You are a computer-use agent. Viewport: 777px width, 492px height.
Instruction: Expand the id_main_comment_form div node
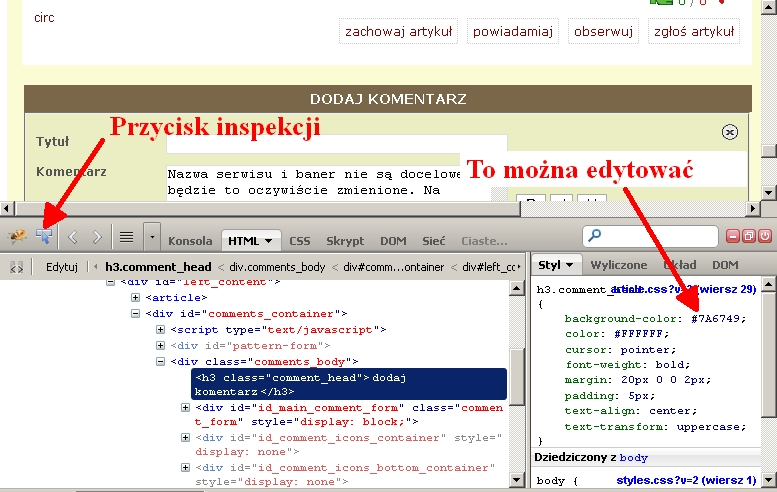(x=185, y=408)
